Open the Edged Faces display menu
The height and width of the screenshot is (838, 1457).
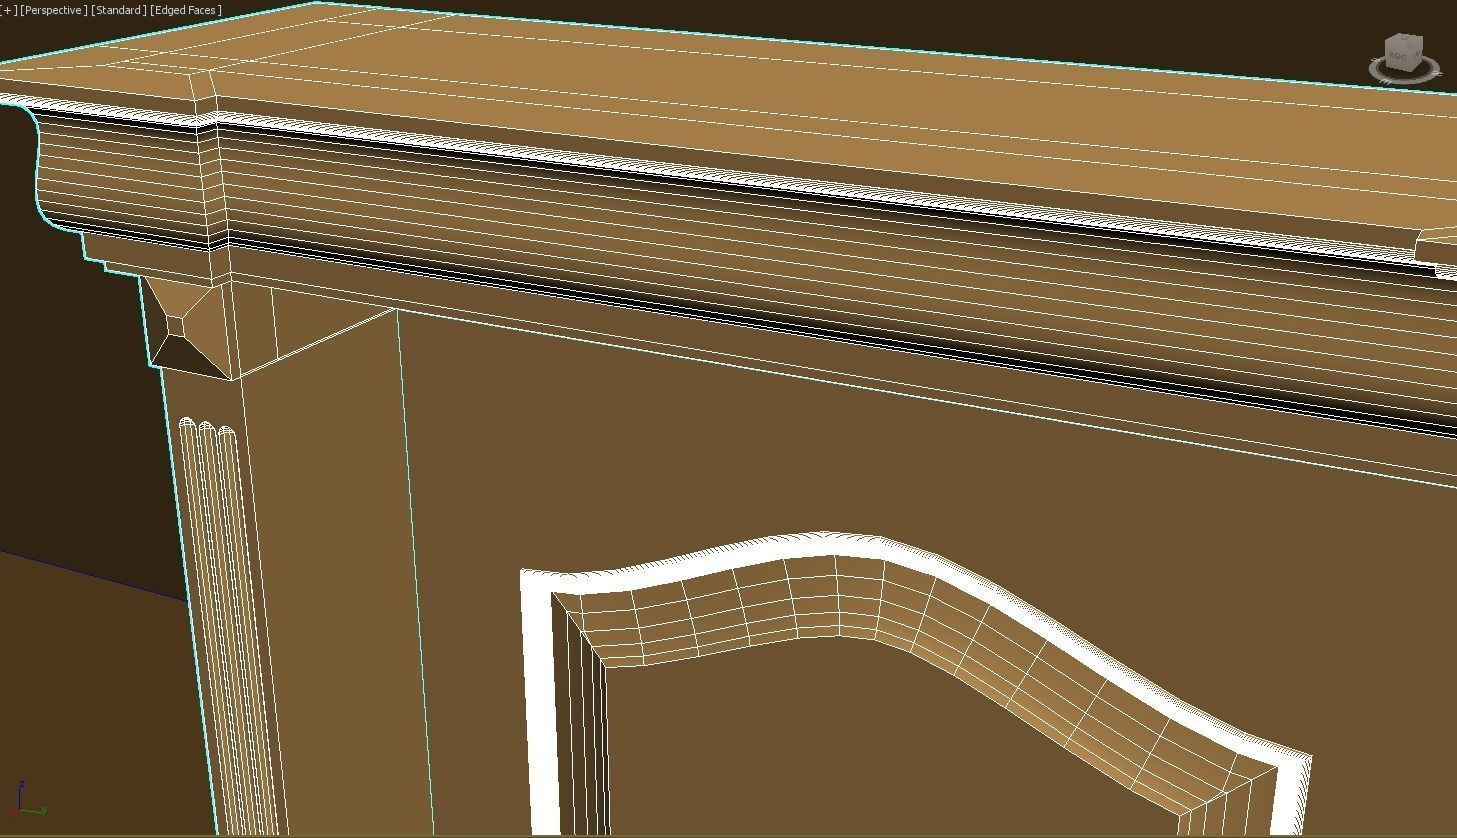(186, 10)
